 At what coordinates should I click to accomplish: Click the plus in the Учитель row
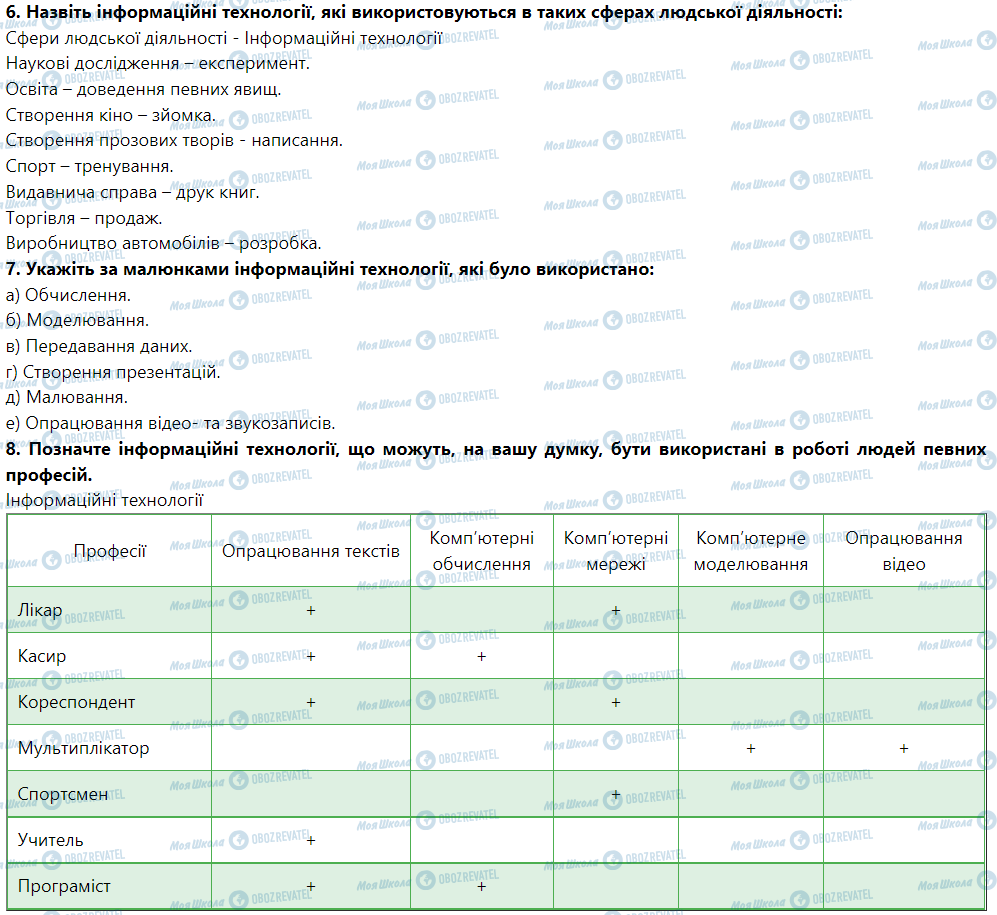click(311, 840)
